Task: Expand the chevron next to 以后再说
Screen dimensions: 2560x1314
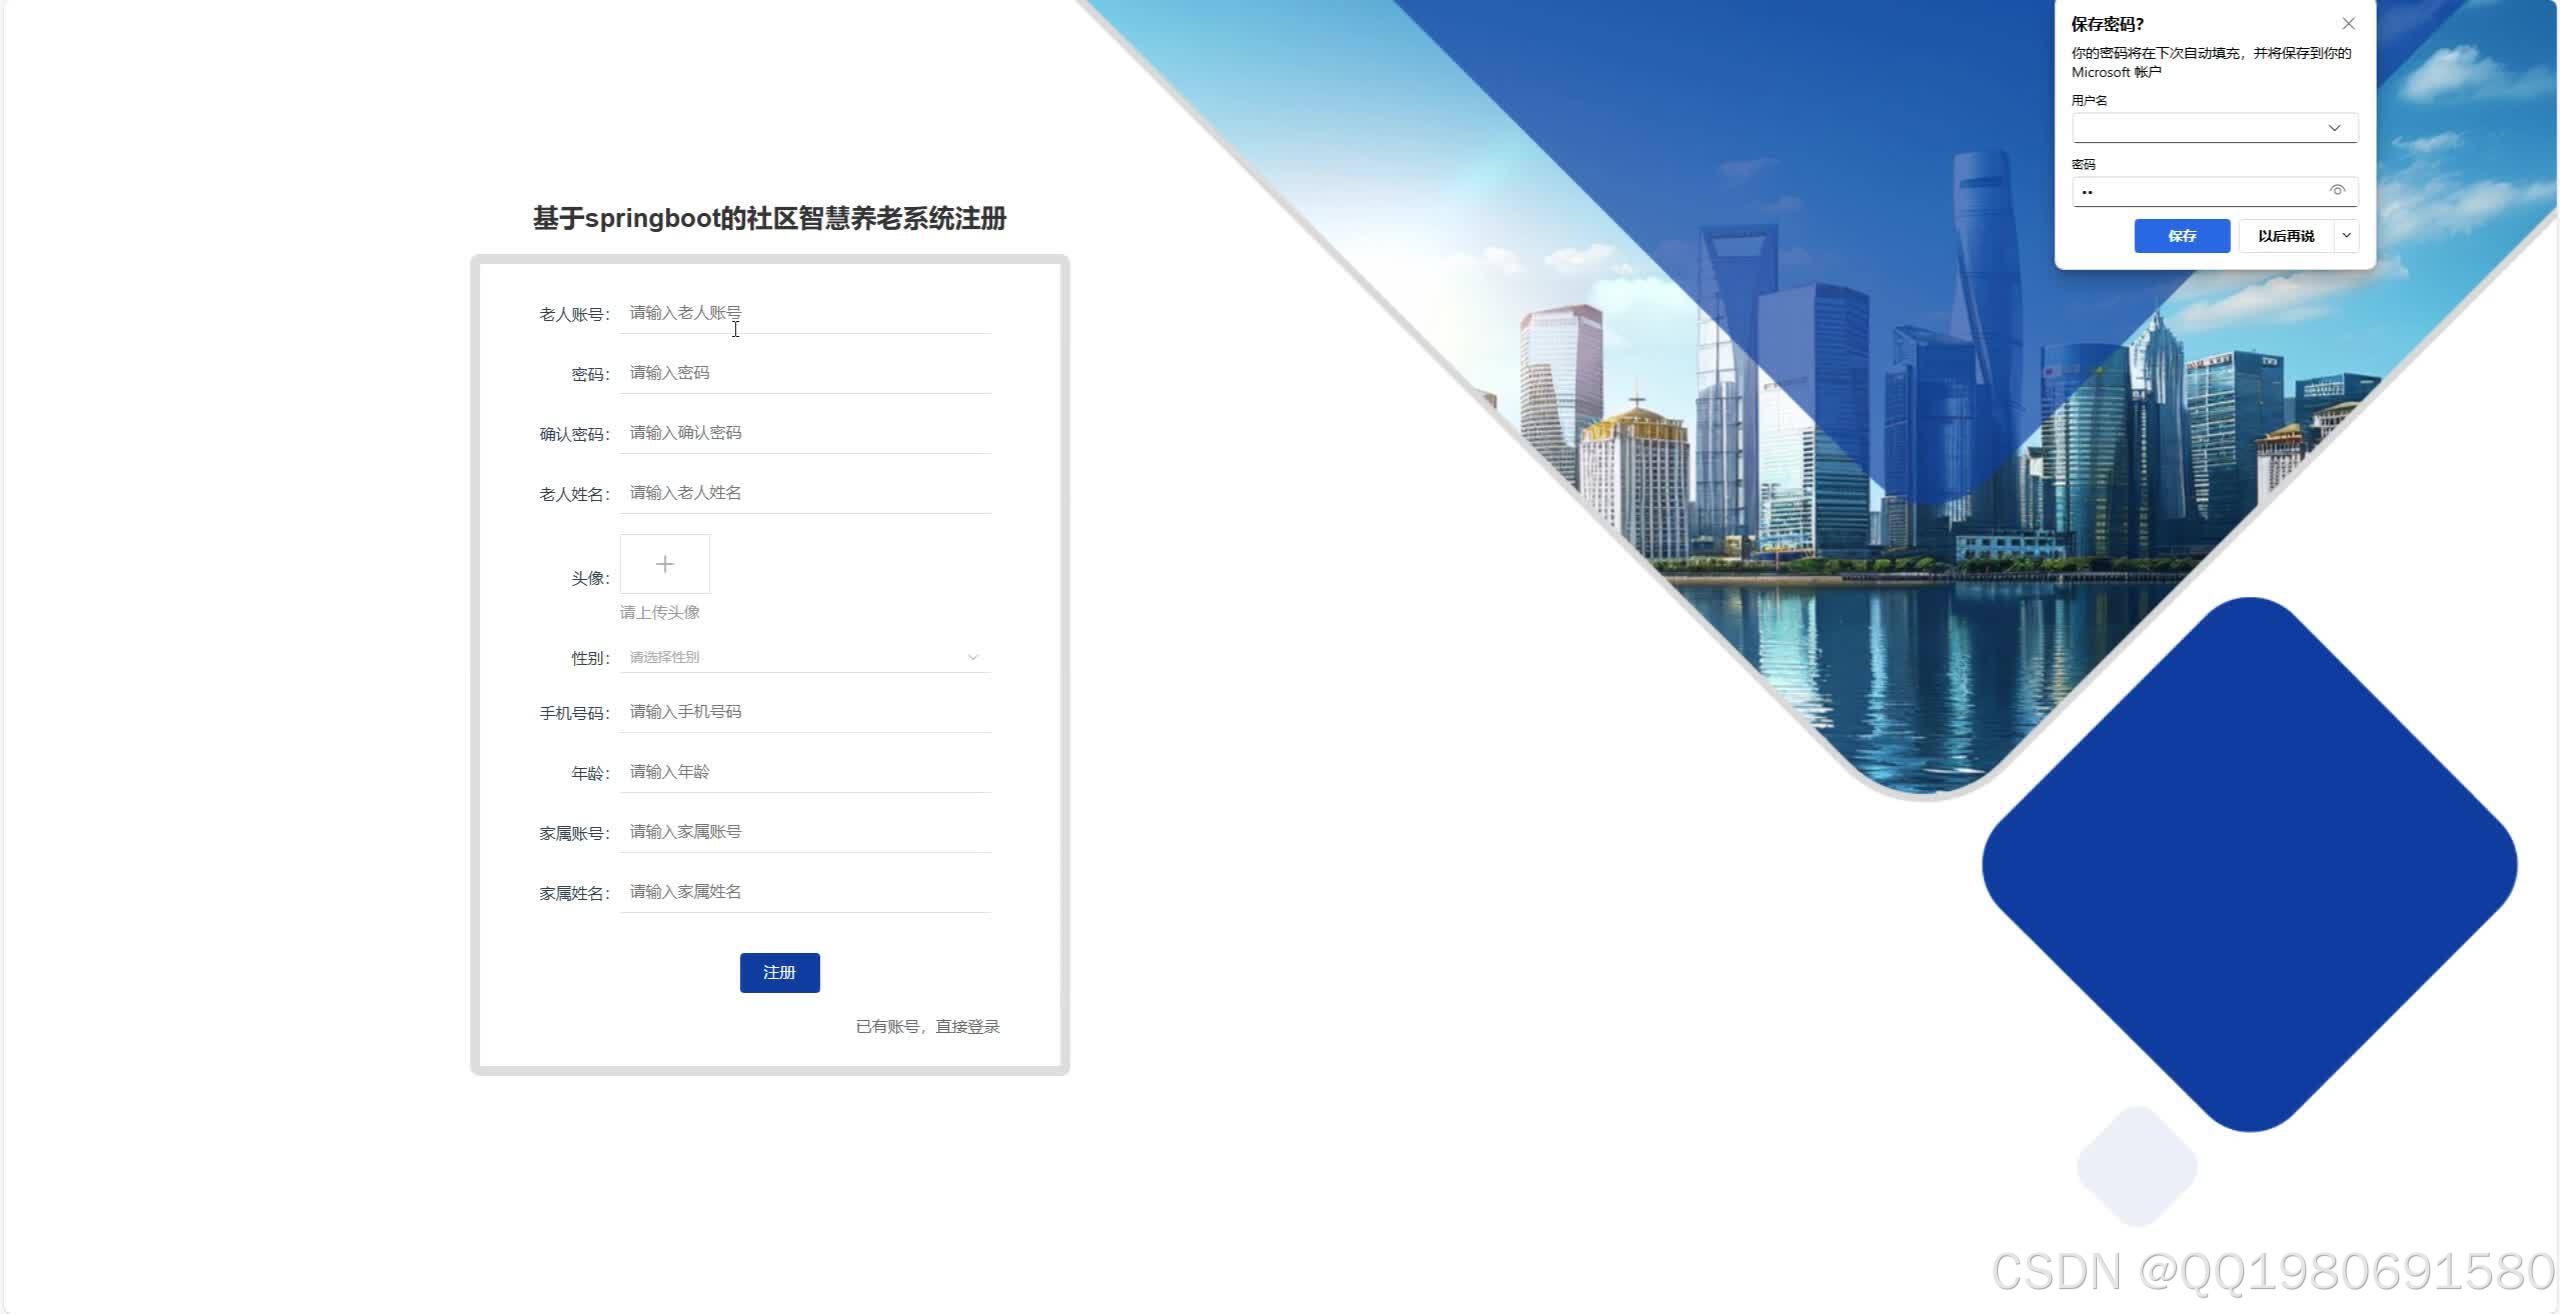Action: (2347, 235)
